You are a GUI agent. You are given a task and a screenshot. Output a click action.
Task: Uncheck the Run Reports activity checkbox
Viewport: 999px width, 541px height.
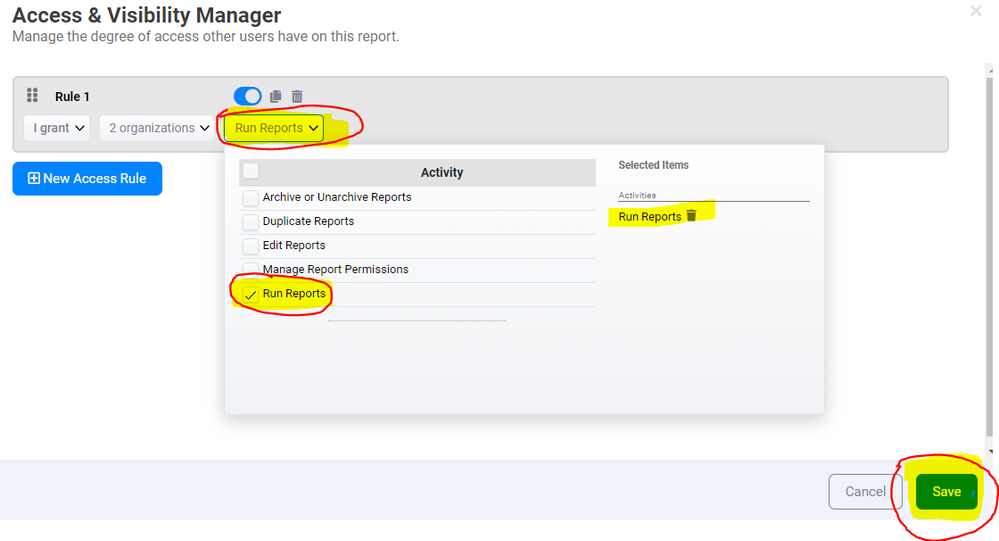pyautogui.click(x=251, y=295)
